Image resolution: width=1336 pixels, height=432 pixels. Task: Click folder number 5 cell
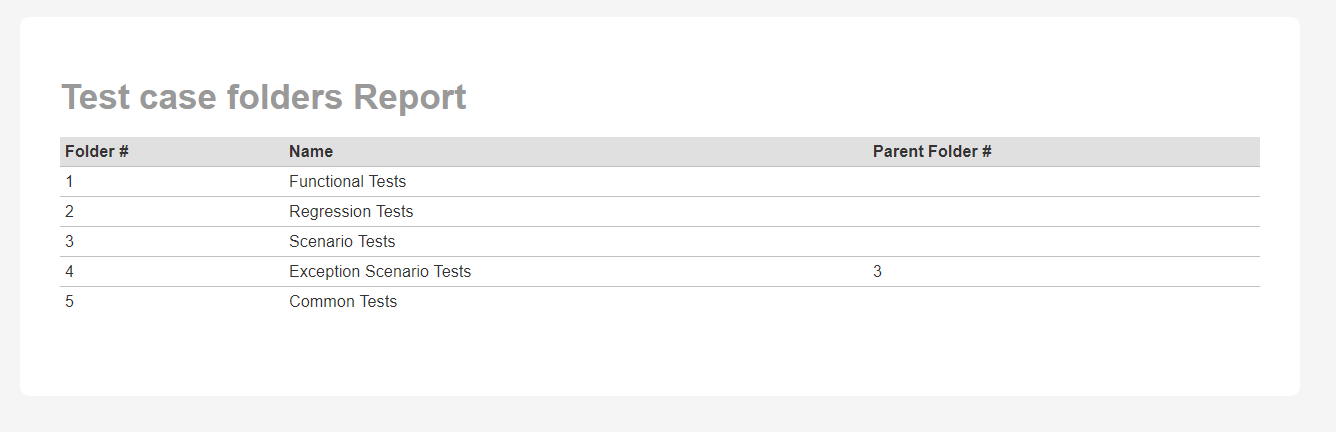pos(70,302)
